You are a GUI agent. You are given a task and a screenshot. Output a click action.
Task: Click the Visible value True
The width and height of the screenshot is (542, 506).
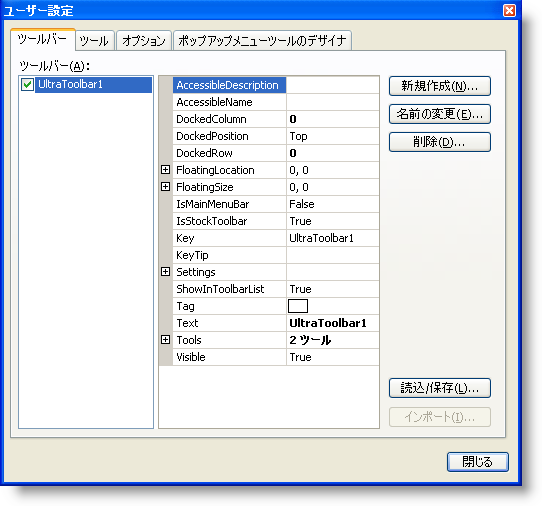tap(333, 357)
